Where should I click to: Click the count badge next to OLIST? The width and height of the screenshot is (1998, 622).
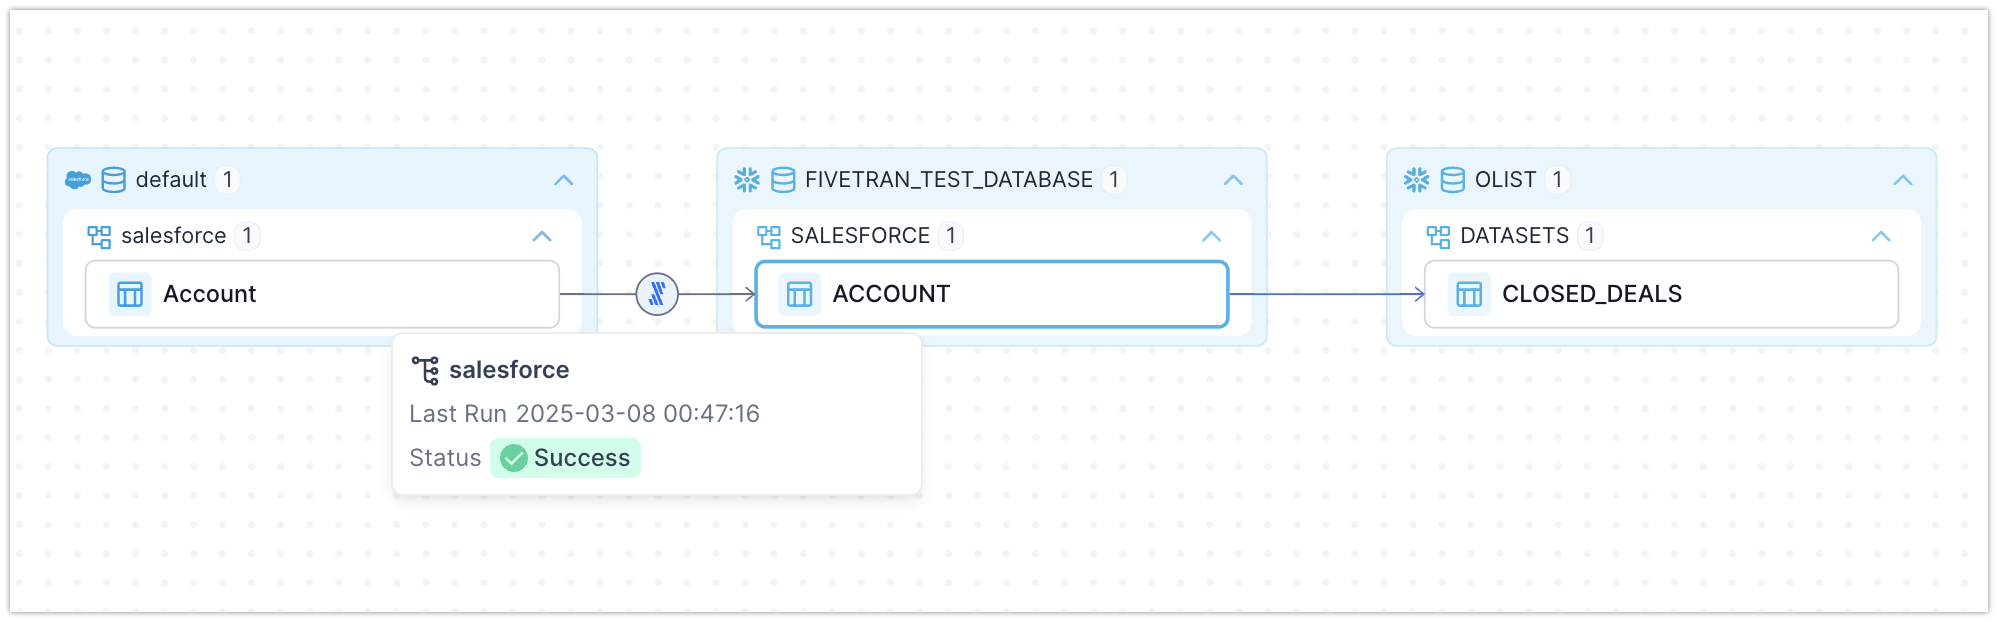[1557, 180]
